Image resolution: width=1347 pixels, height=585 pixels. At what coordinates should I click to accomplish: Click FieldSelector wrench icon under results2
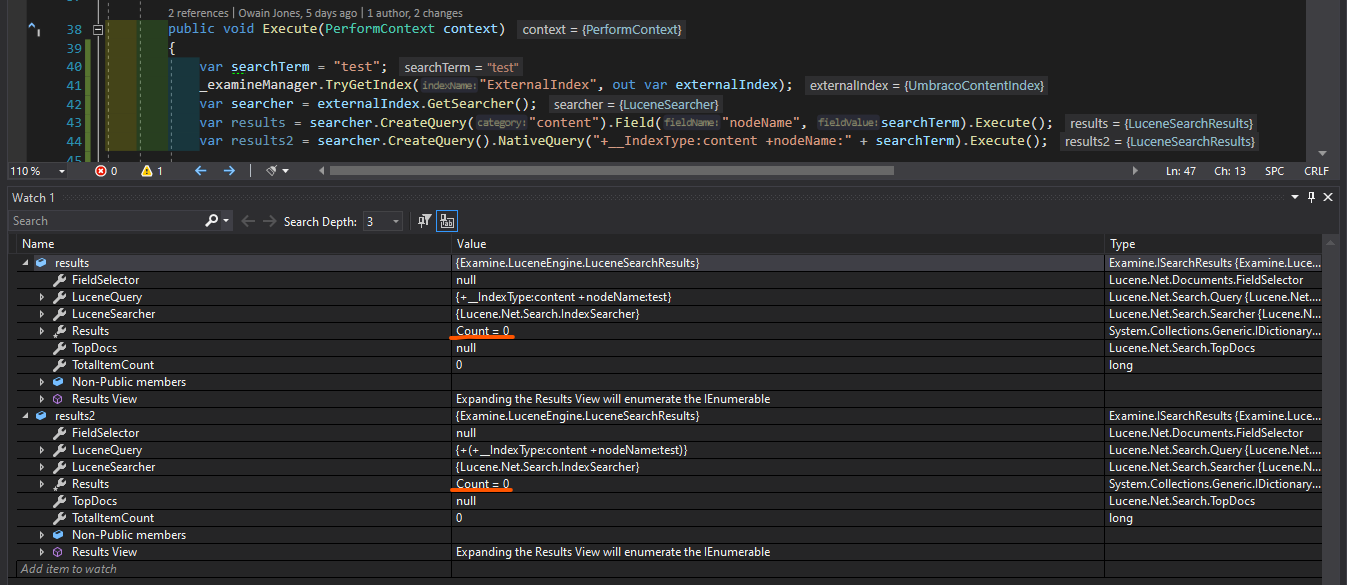coord(58,433)
